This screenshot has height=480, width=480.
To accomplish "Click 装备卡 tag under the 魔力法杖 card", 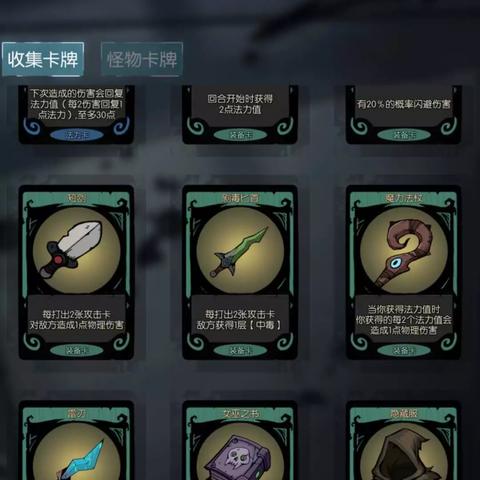I will 404,350.
